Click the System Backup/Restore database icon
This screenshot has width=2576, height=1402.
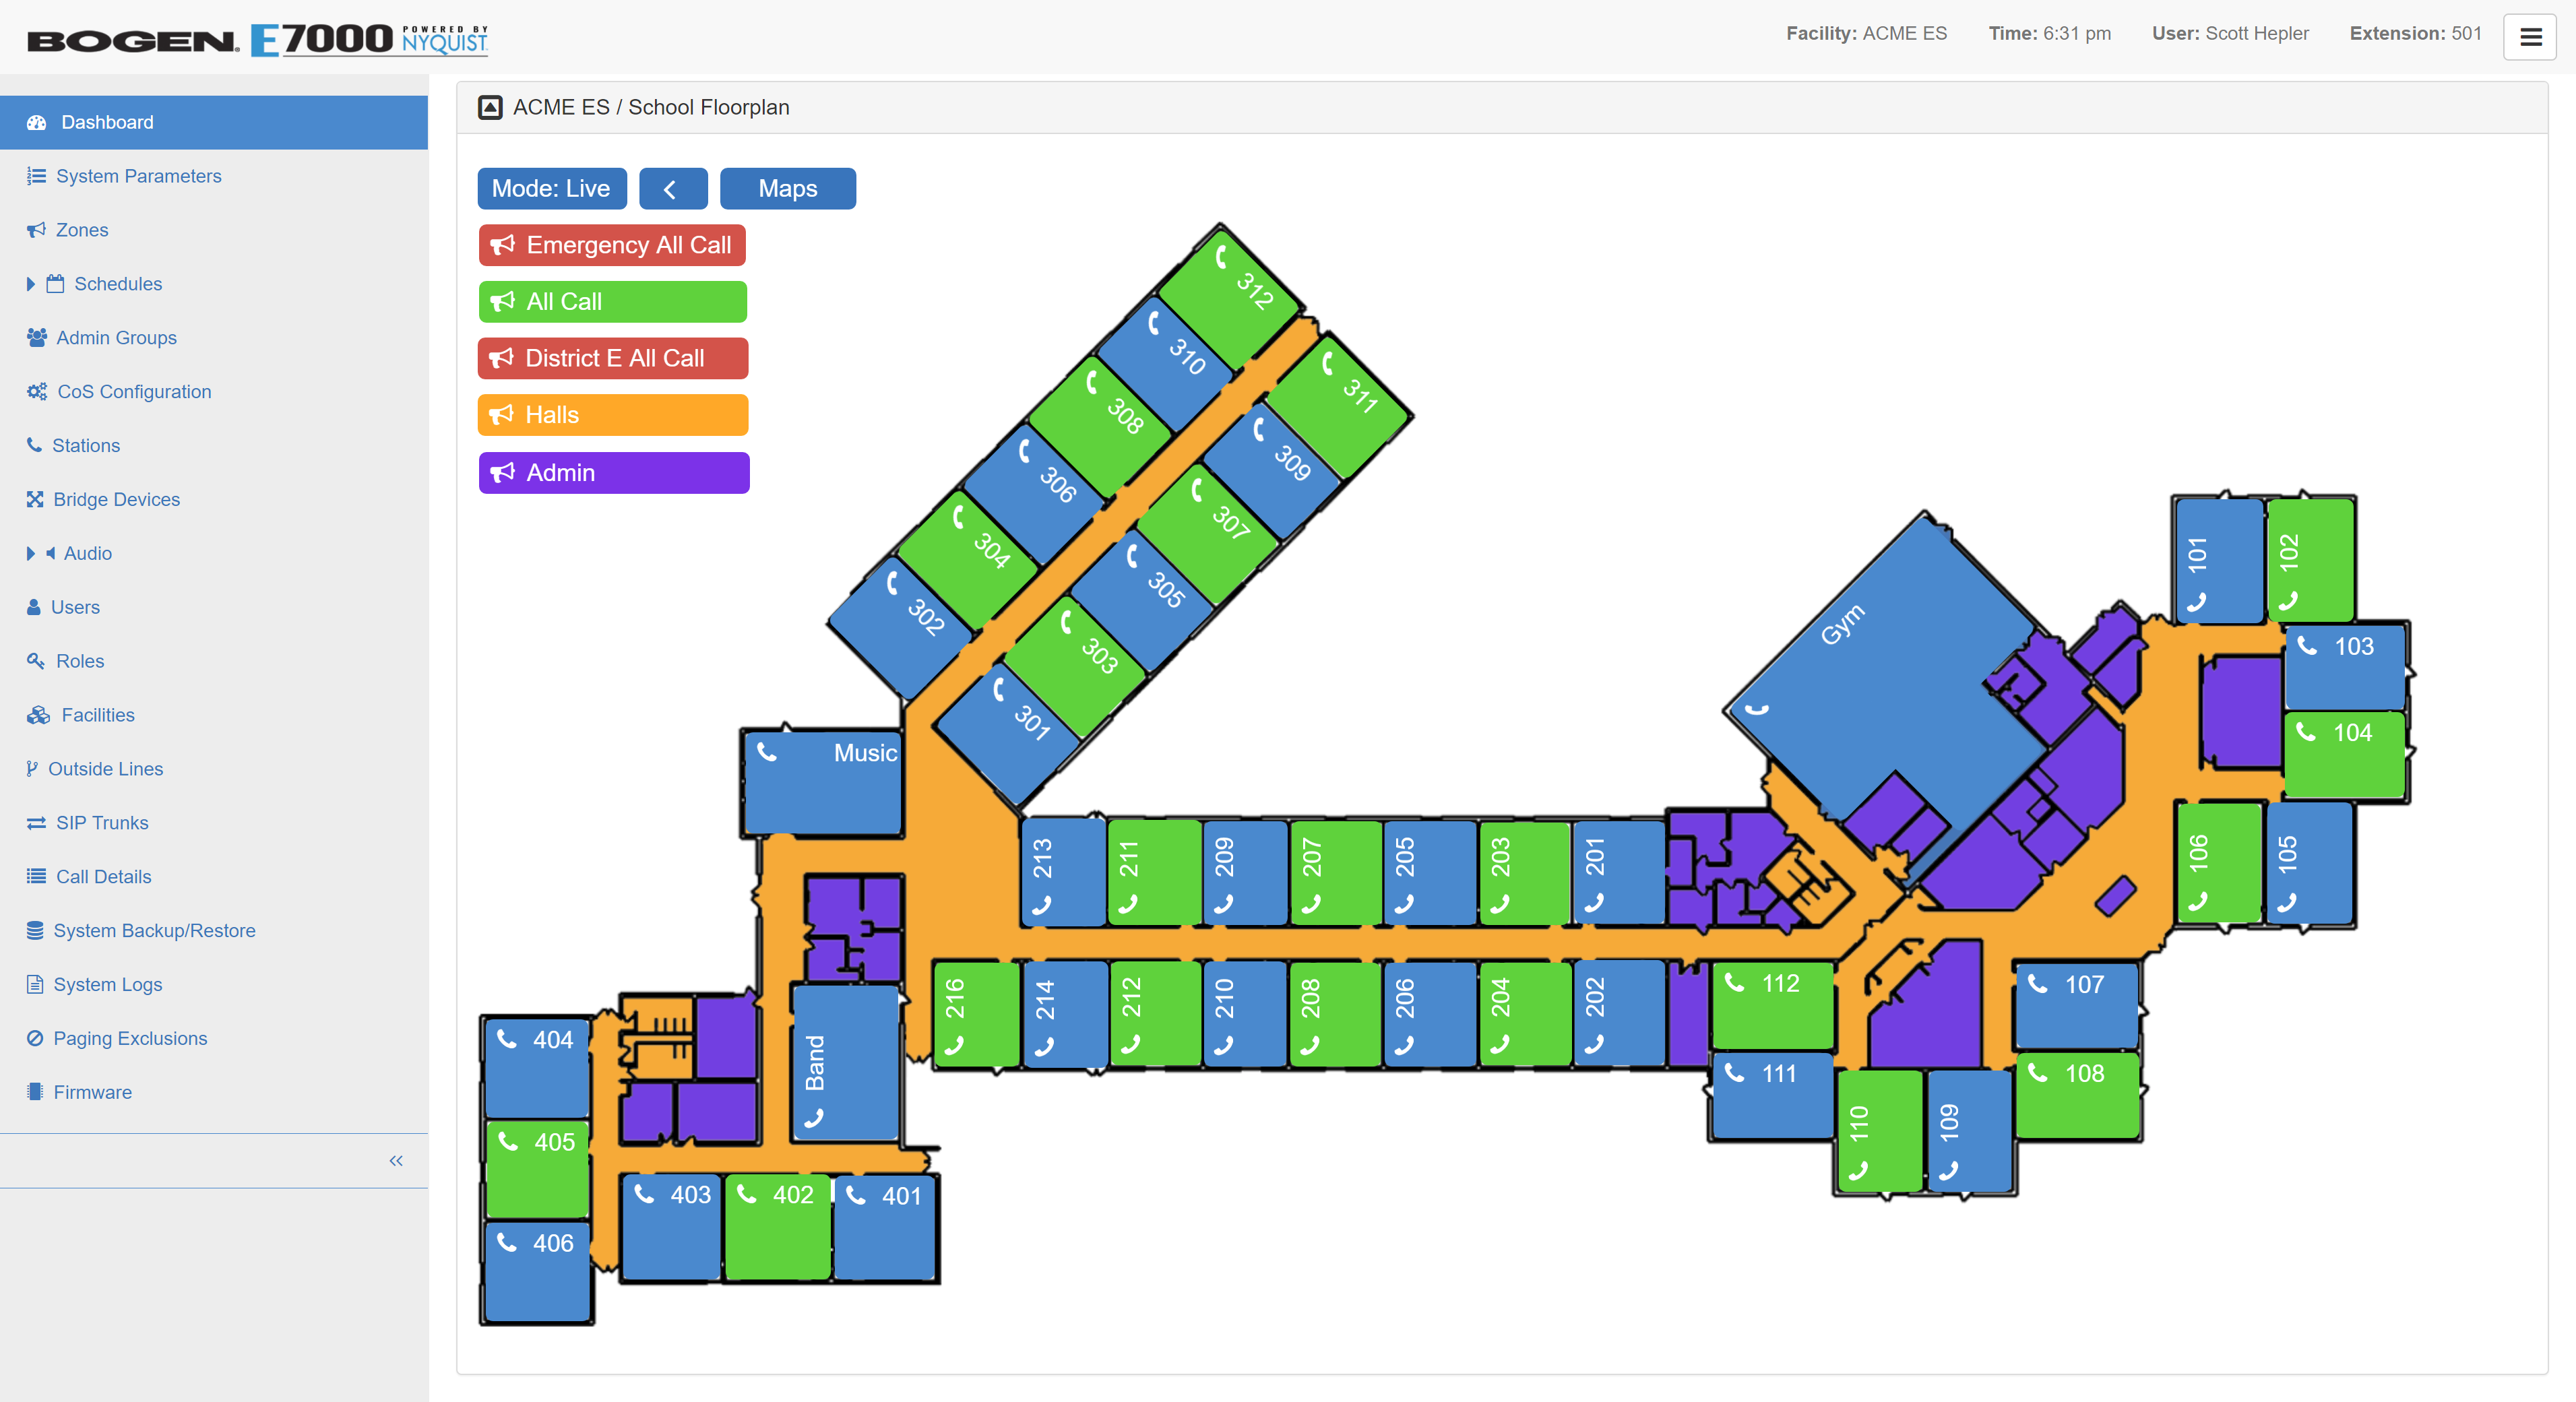[x=35, y=931]
